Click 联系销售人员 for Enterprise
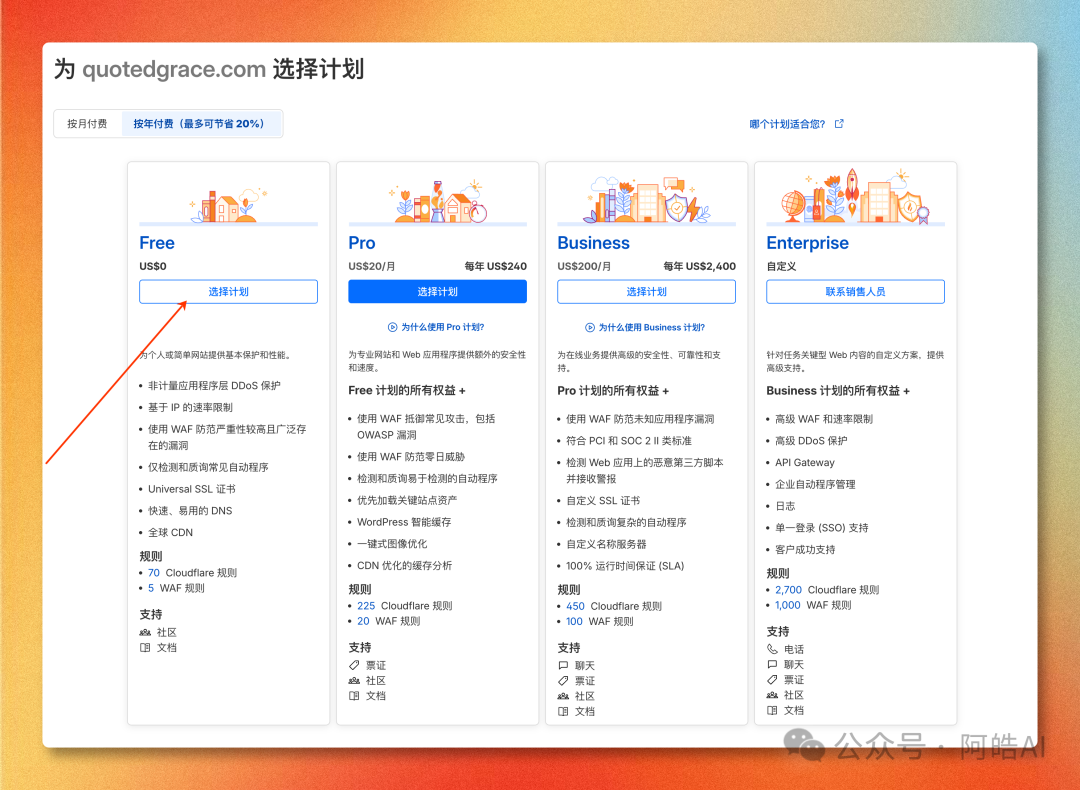 click(x=855, y=291)
